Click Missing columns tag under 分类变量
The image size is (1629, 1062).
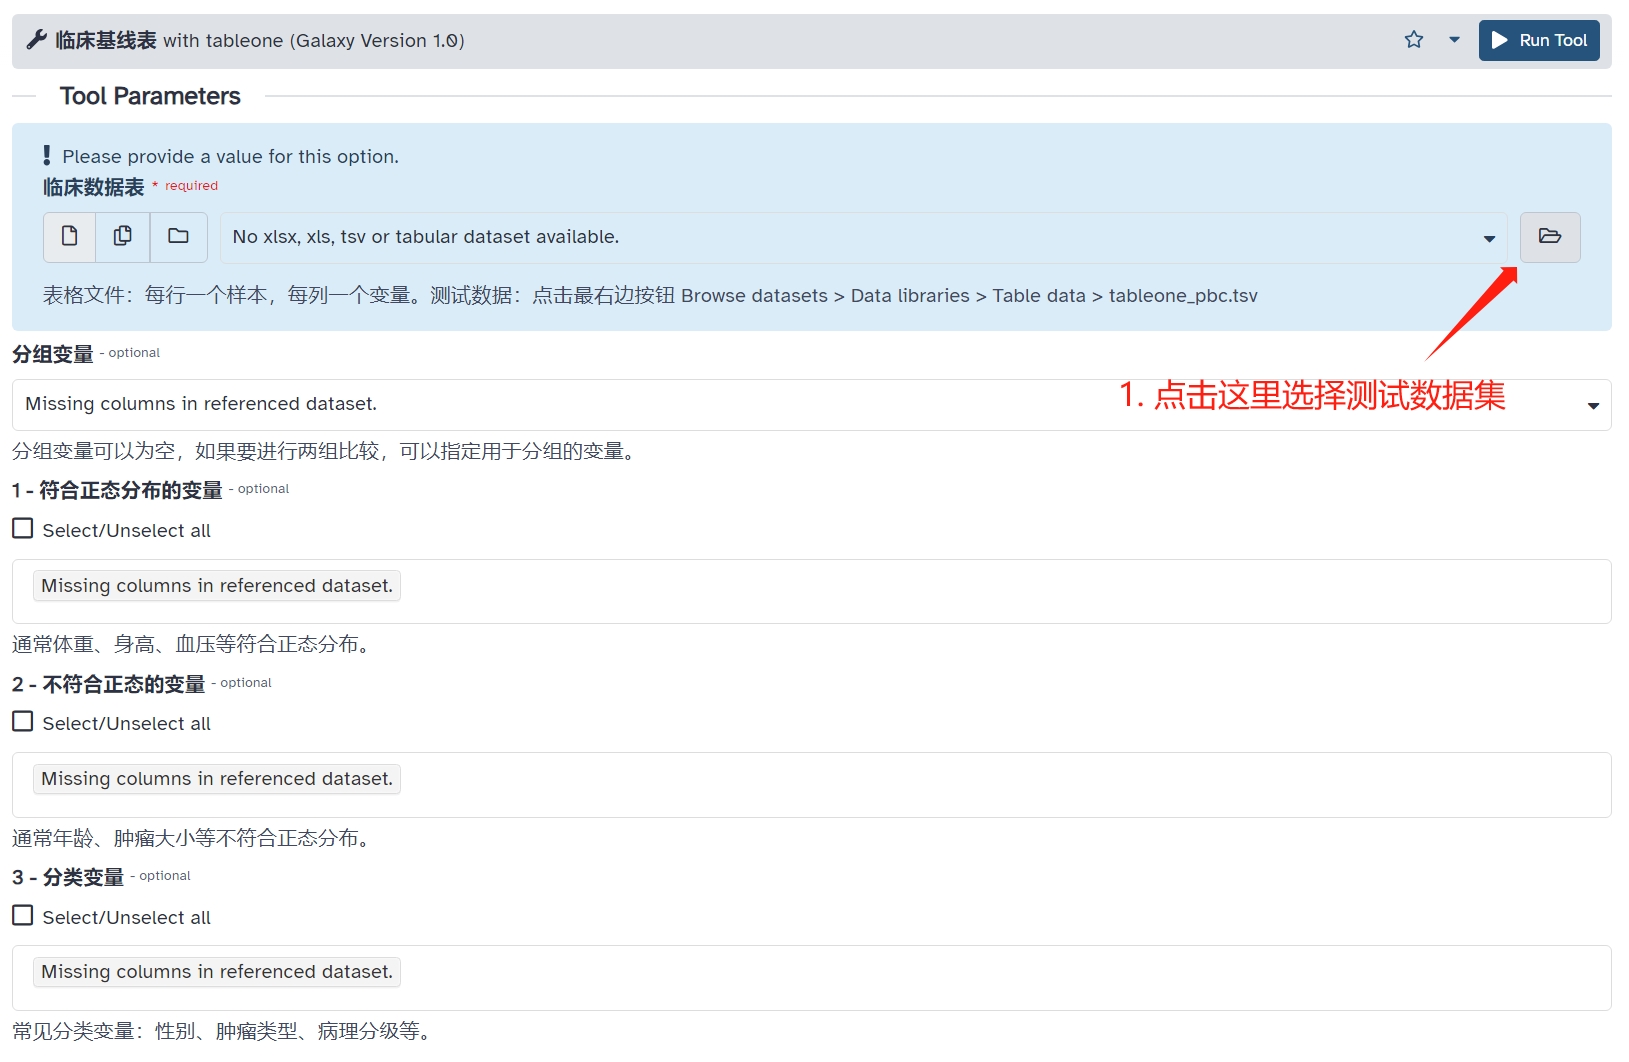217,972
